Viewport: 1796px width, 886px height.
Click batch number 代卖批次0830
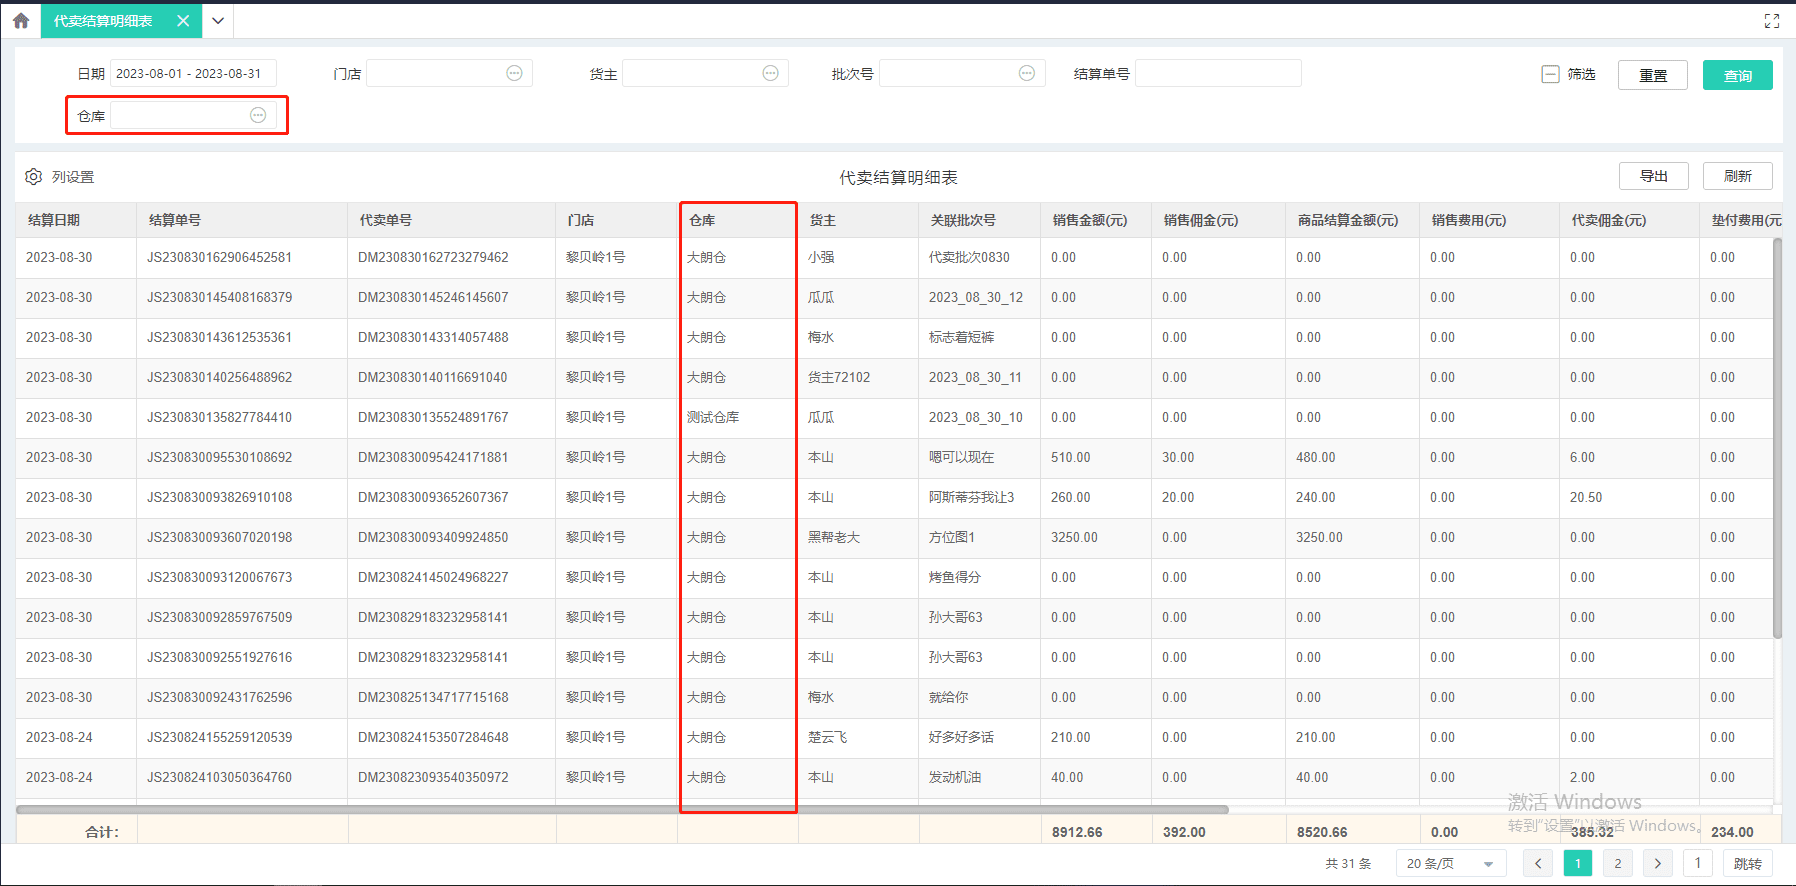(x=969, y=257)
